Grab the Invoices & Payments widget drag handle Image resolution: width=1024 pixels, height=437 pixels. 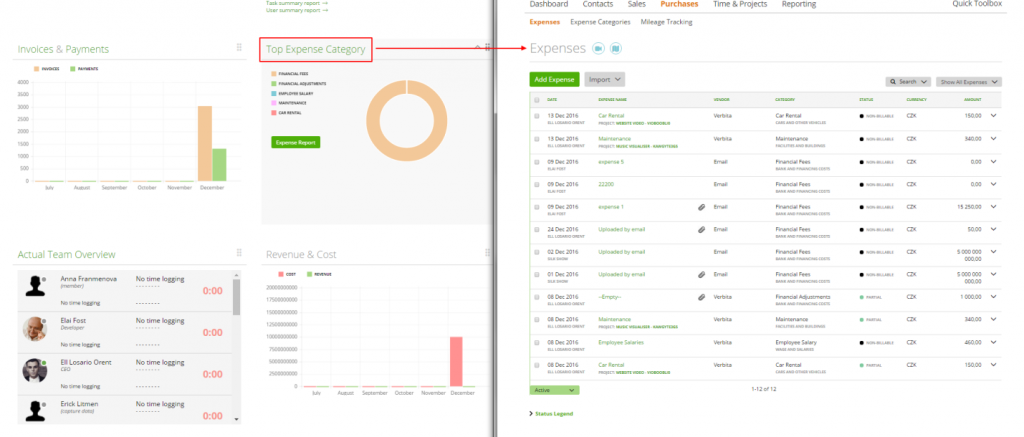239,48
